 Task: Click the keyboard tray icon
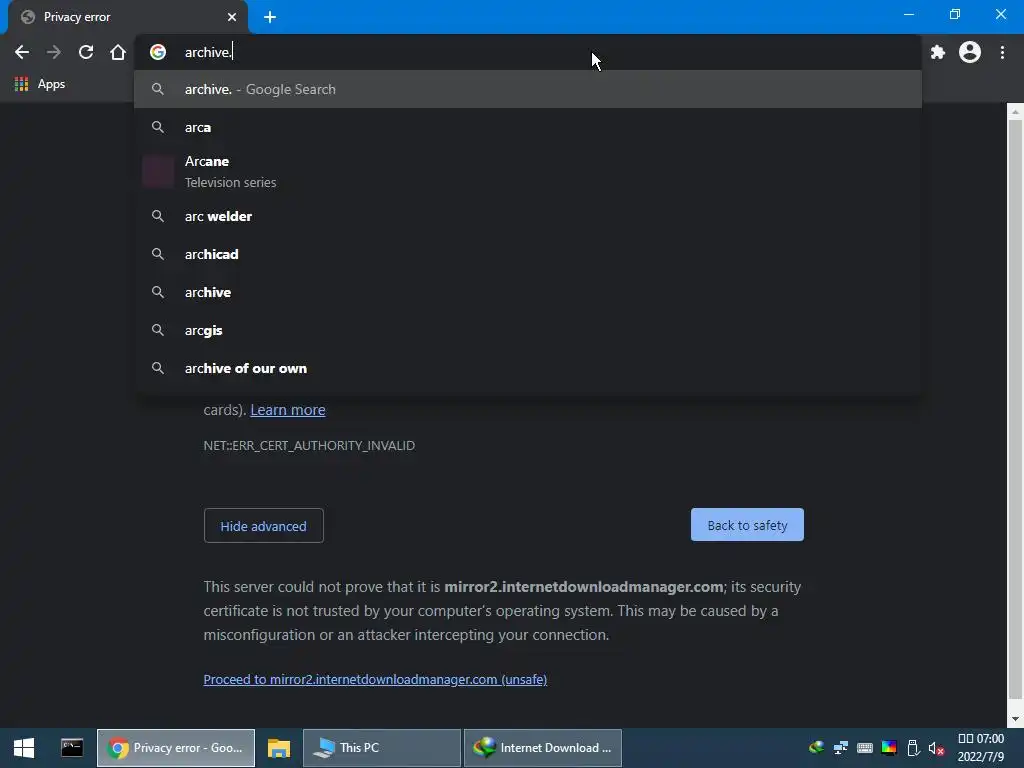coord(865,748)
